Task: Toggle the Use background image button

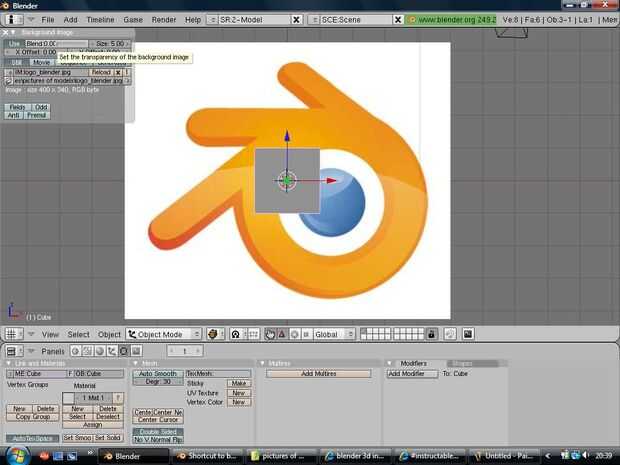Action: [x=14, y=43]
